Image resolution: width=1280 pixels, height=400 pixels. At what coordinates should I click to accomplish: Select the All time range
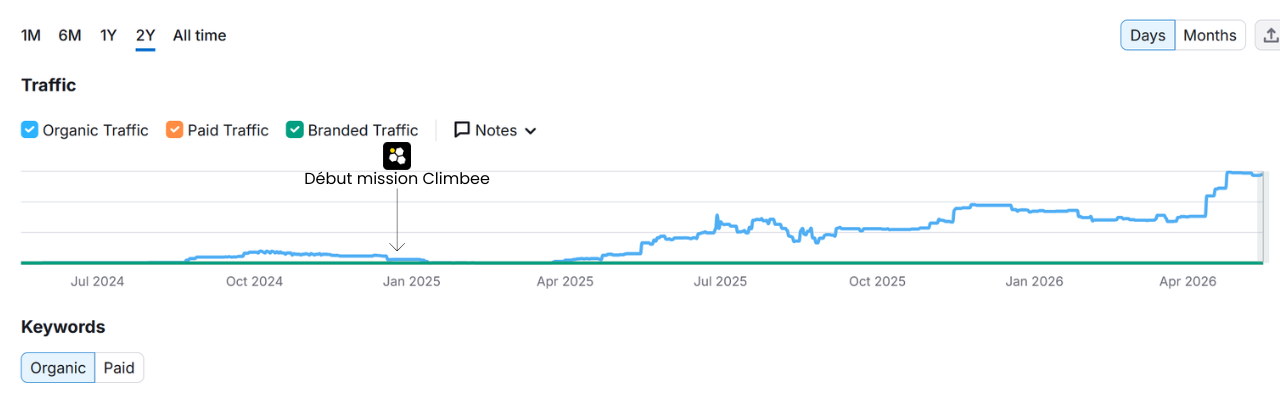(x=200, y=35)
